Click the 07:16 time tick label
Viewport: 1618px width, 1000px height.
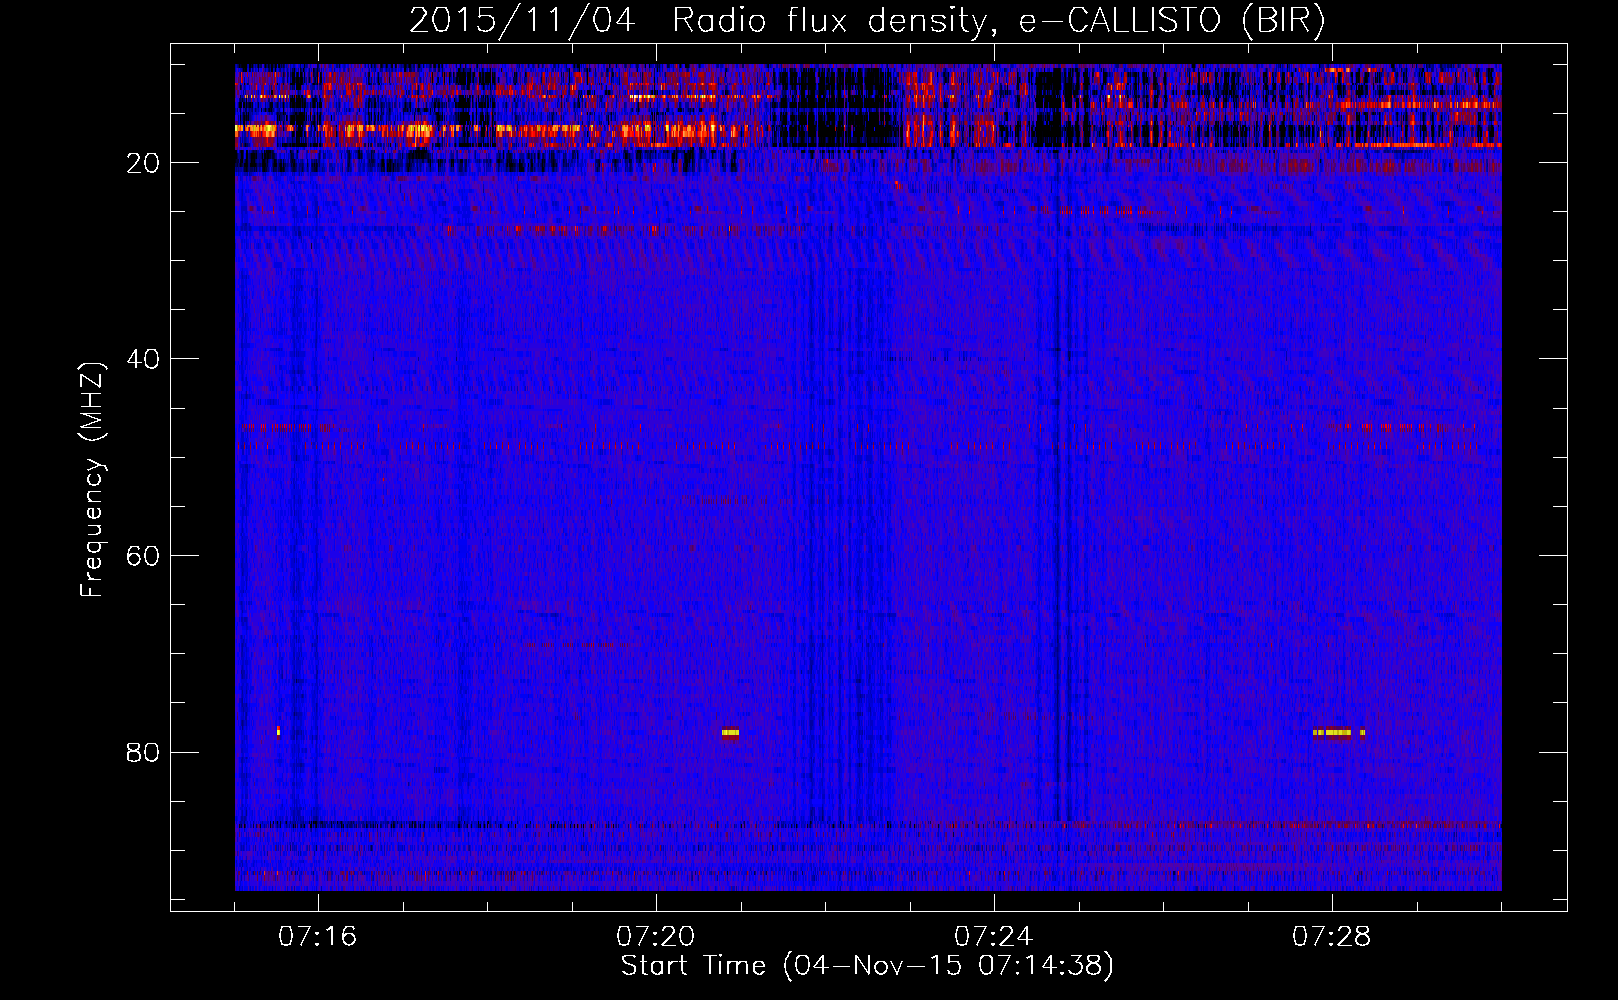[x=317, y=937]
